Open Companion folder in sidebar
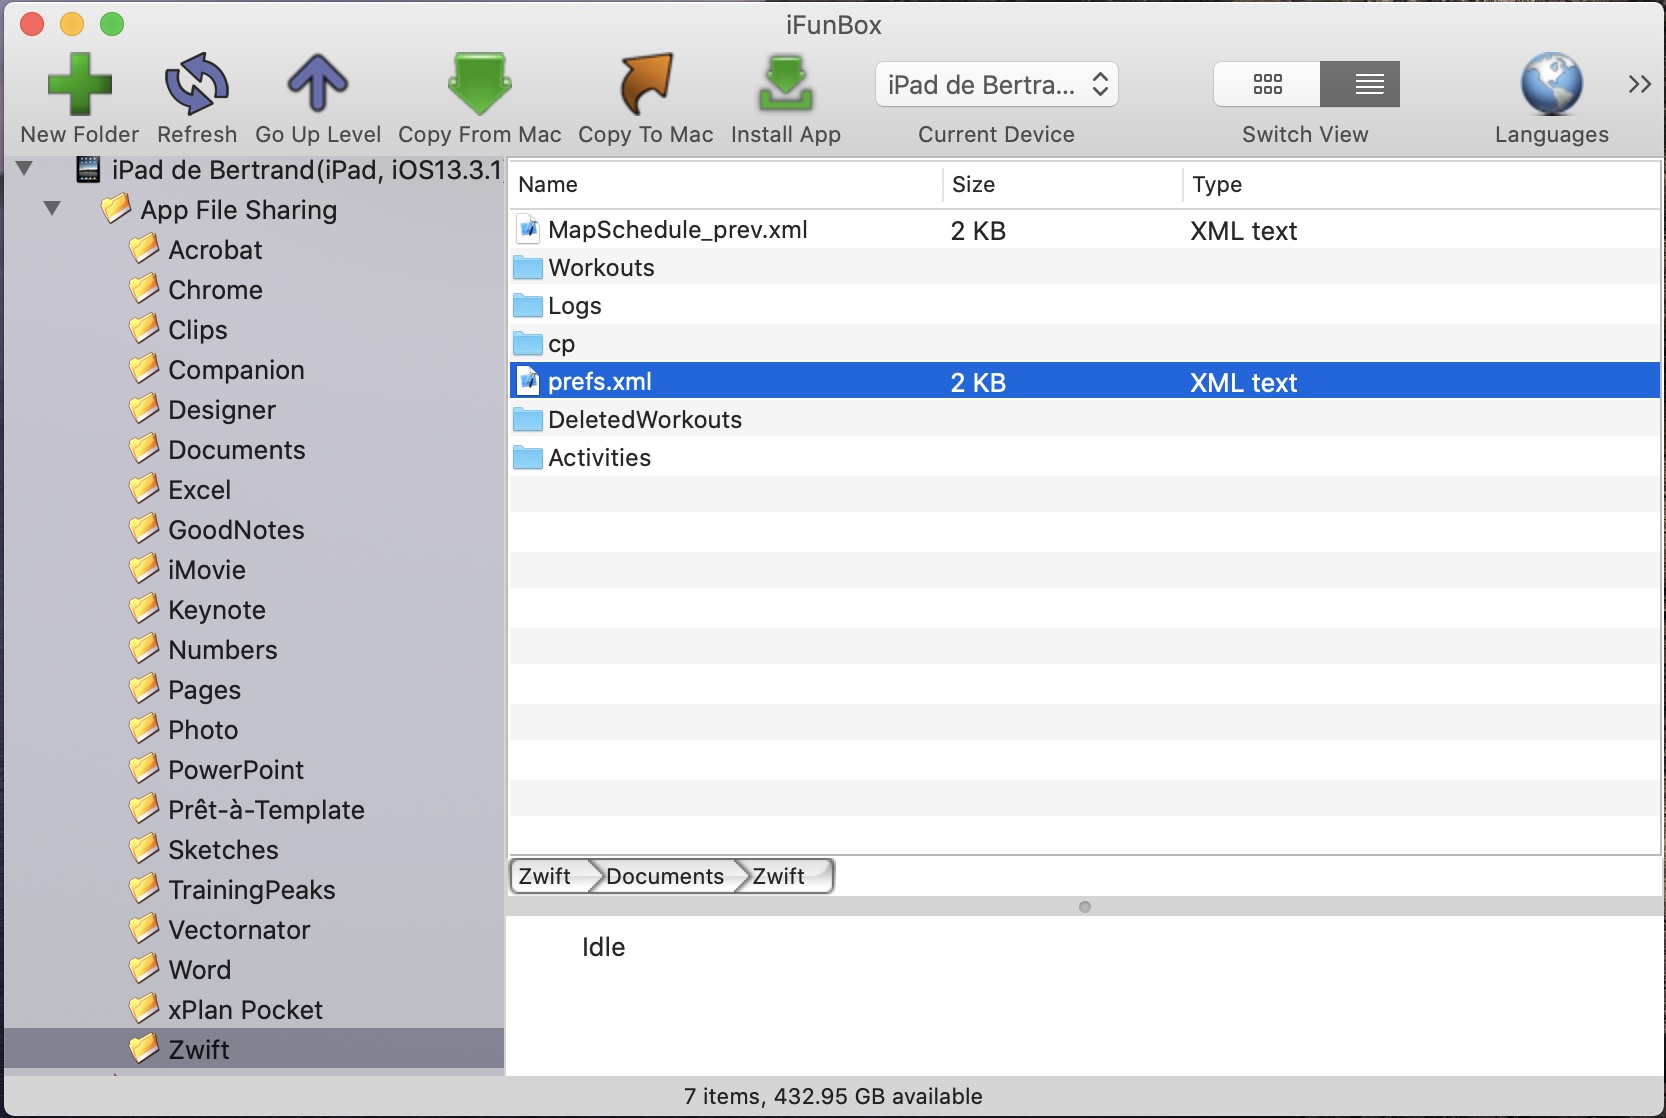Screen dimensions: 1666x1118 [x=217, y=370]
